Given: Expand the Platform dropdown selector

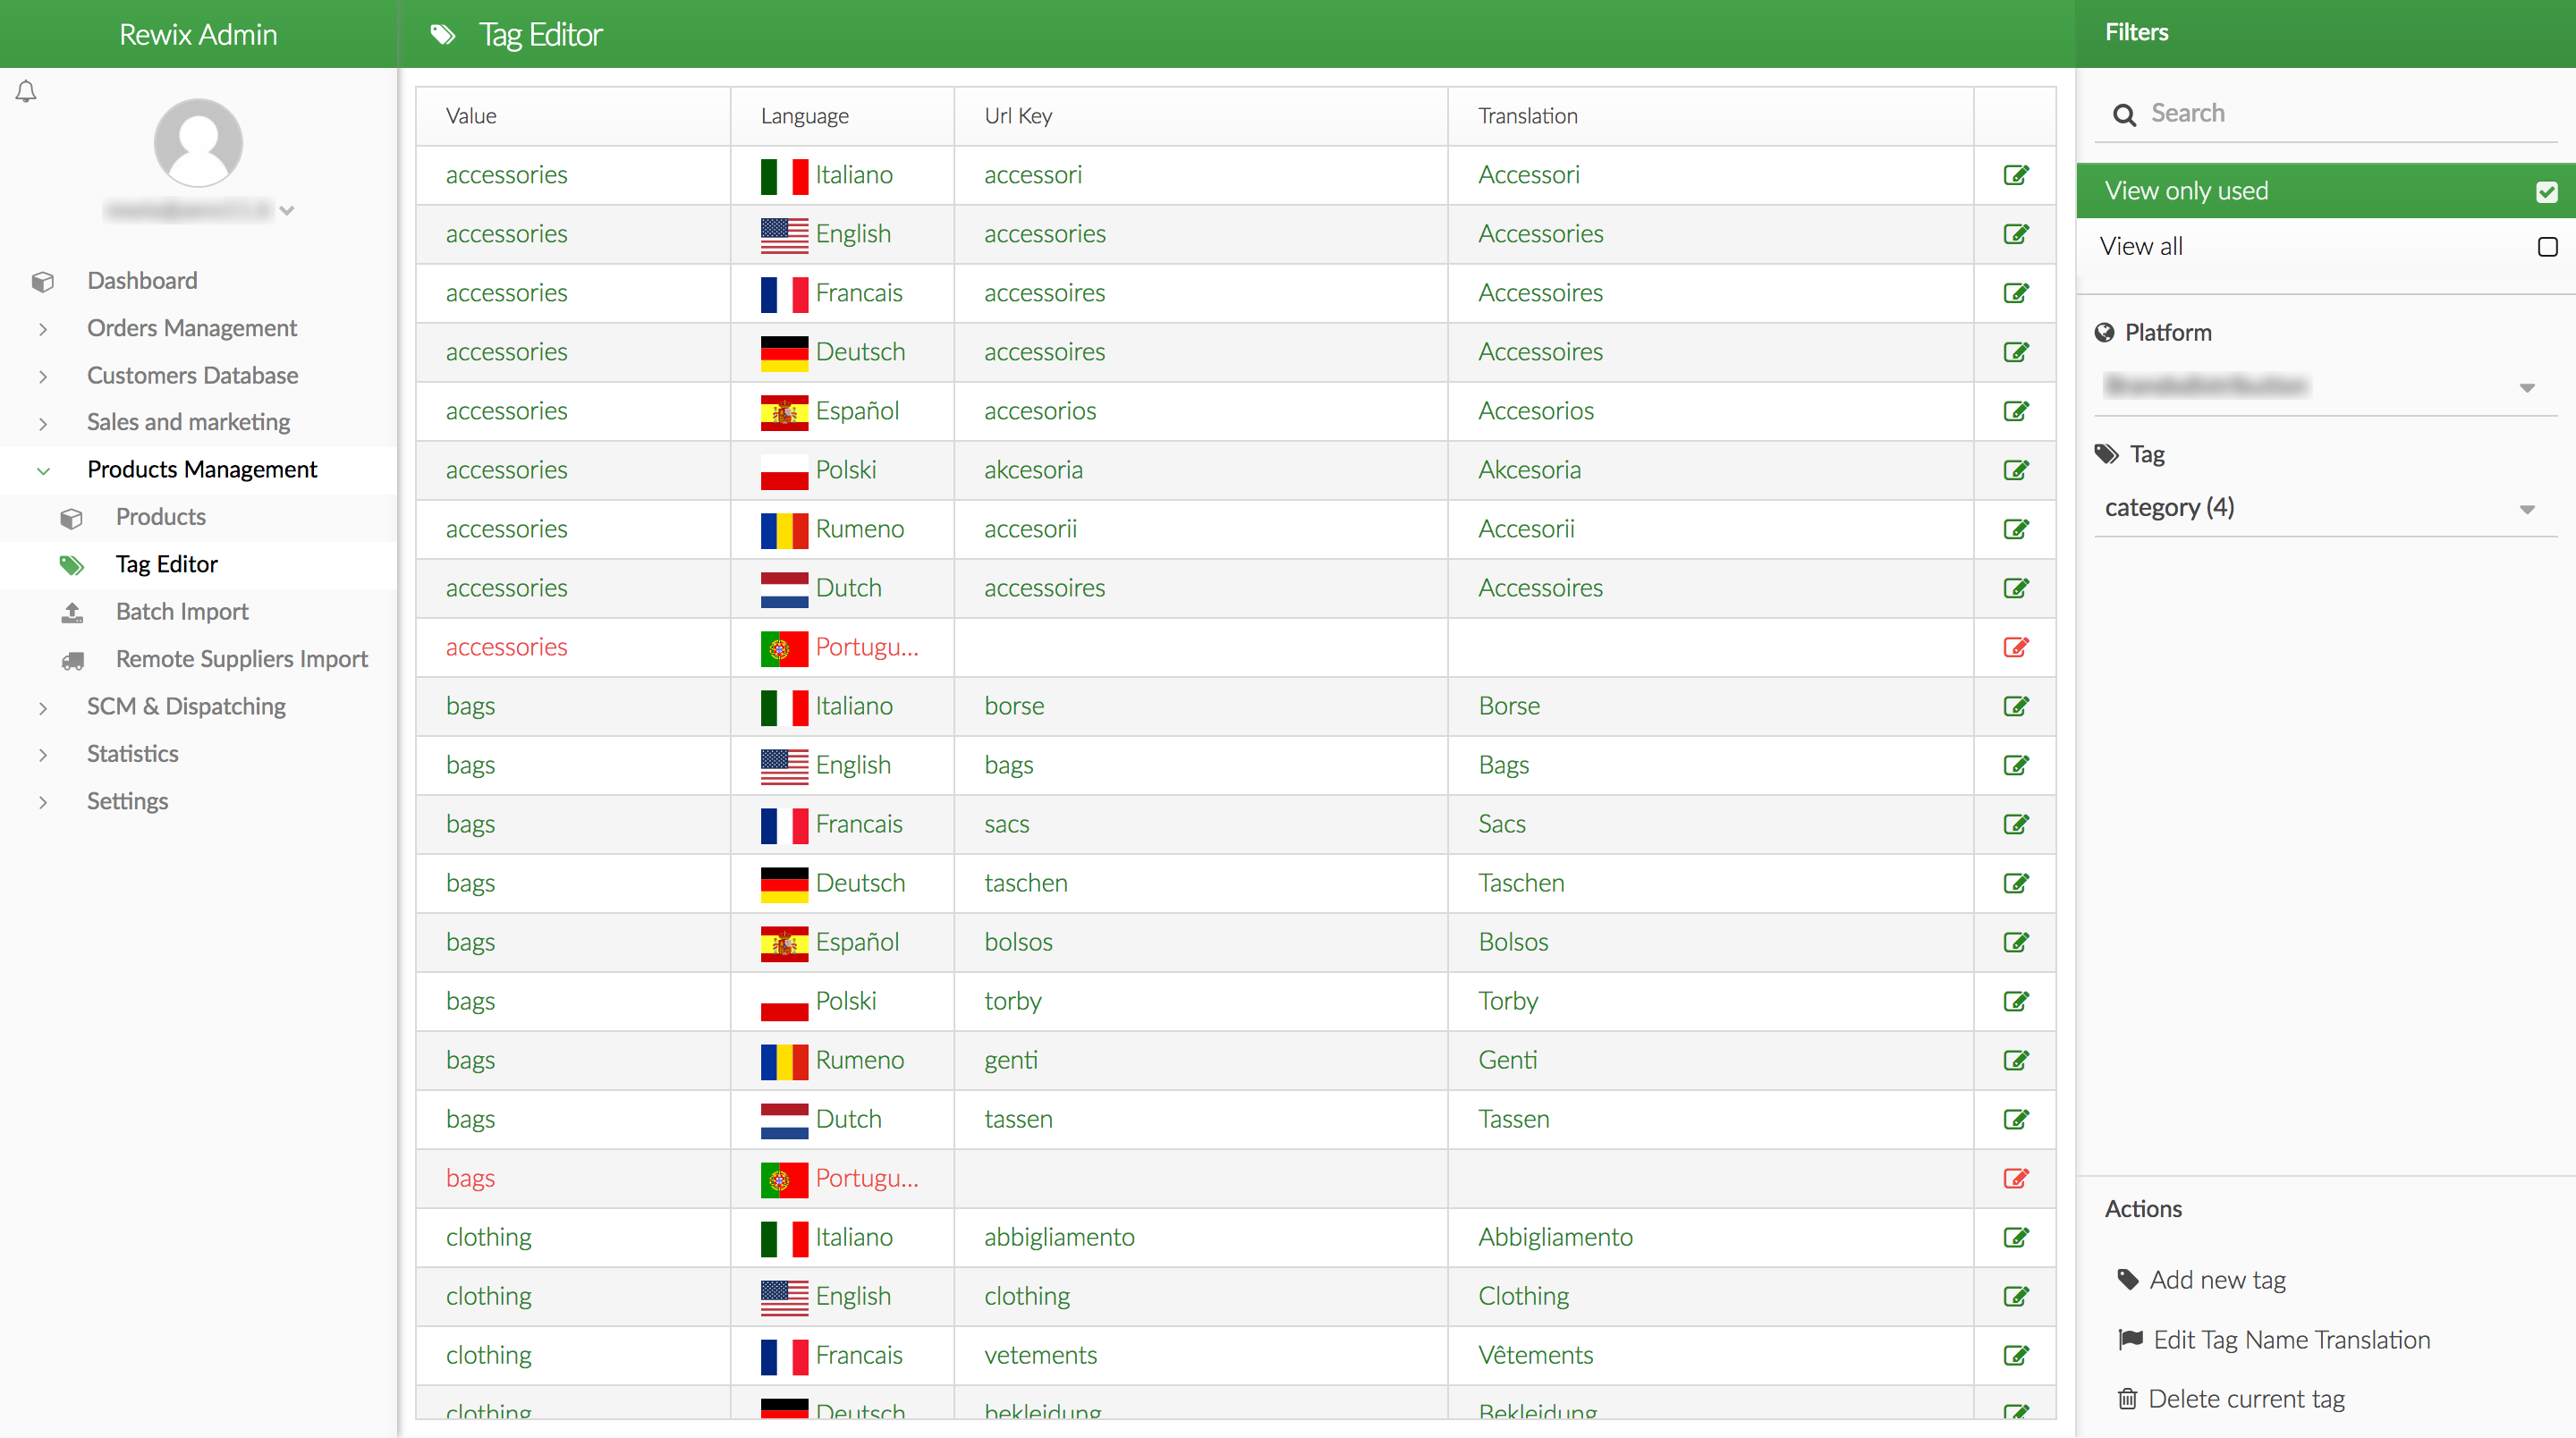Looking at the screenshot, I should coord(2534,385).
